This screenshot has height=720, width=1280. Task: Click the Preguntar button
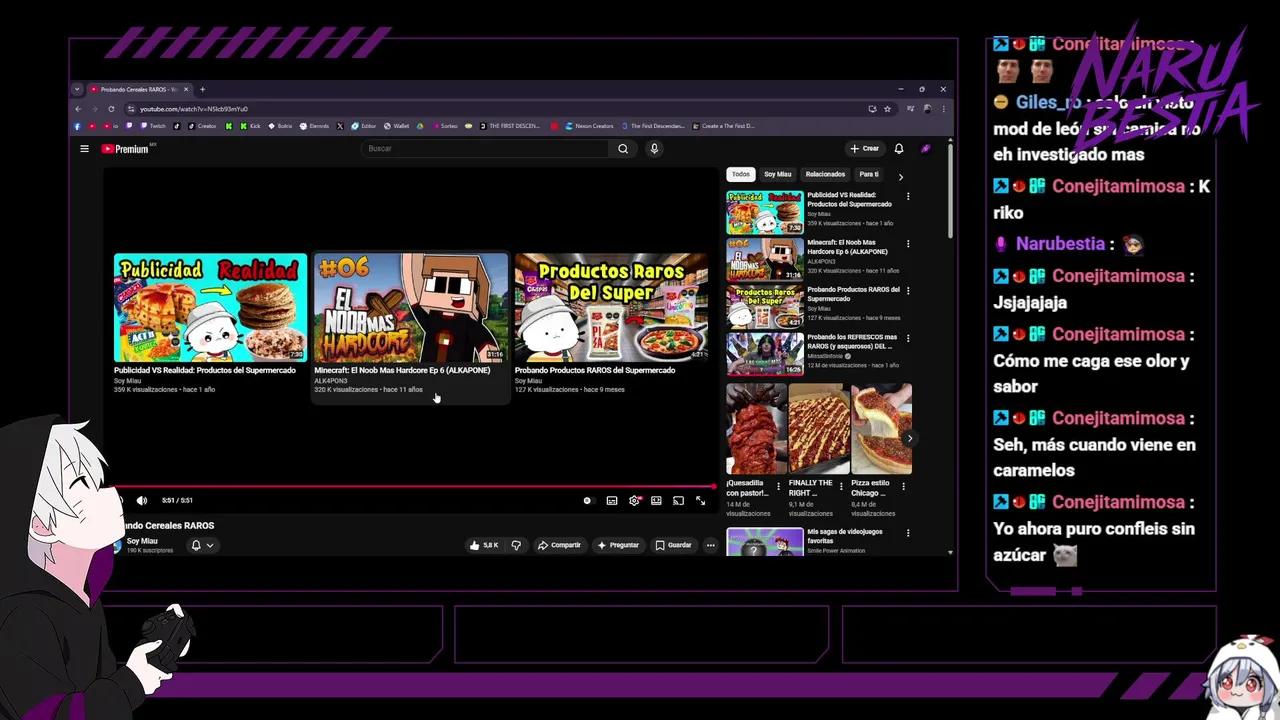(x=618, y=545)
